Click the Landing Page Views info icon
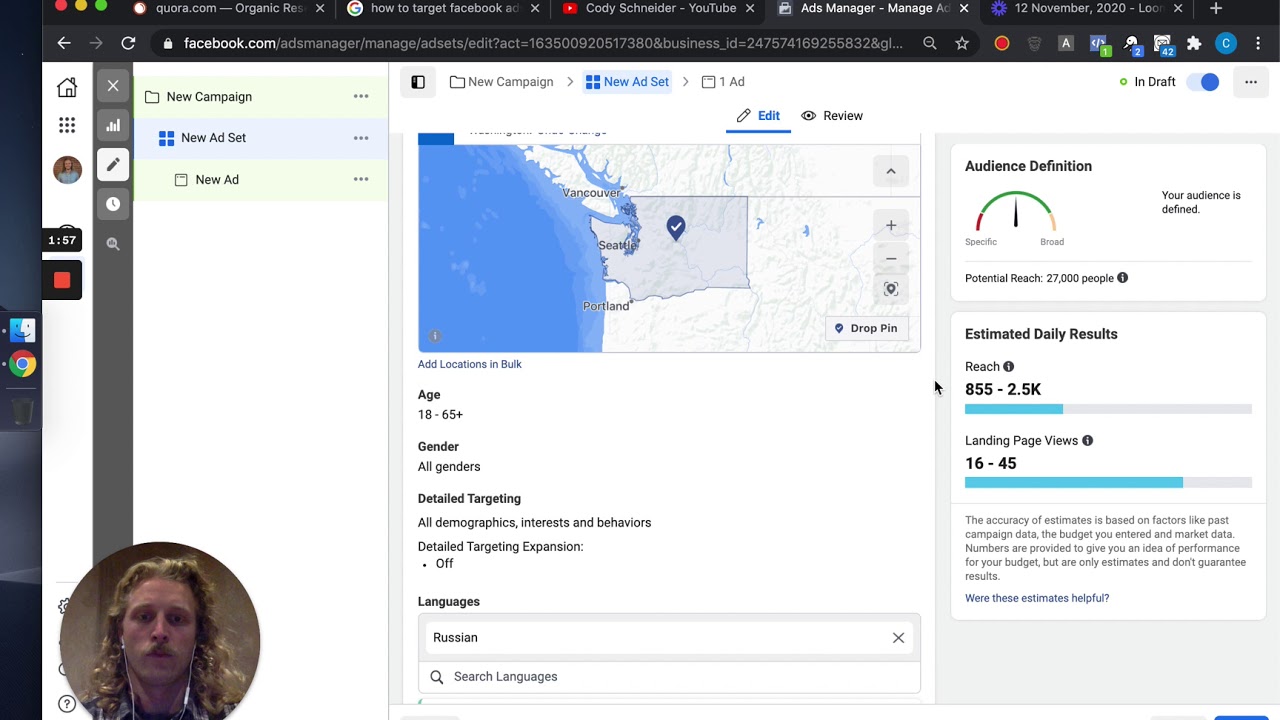This screenshot has height=720, width=1280. tap(1087, 441)
